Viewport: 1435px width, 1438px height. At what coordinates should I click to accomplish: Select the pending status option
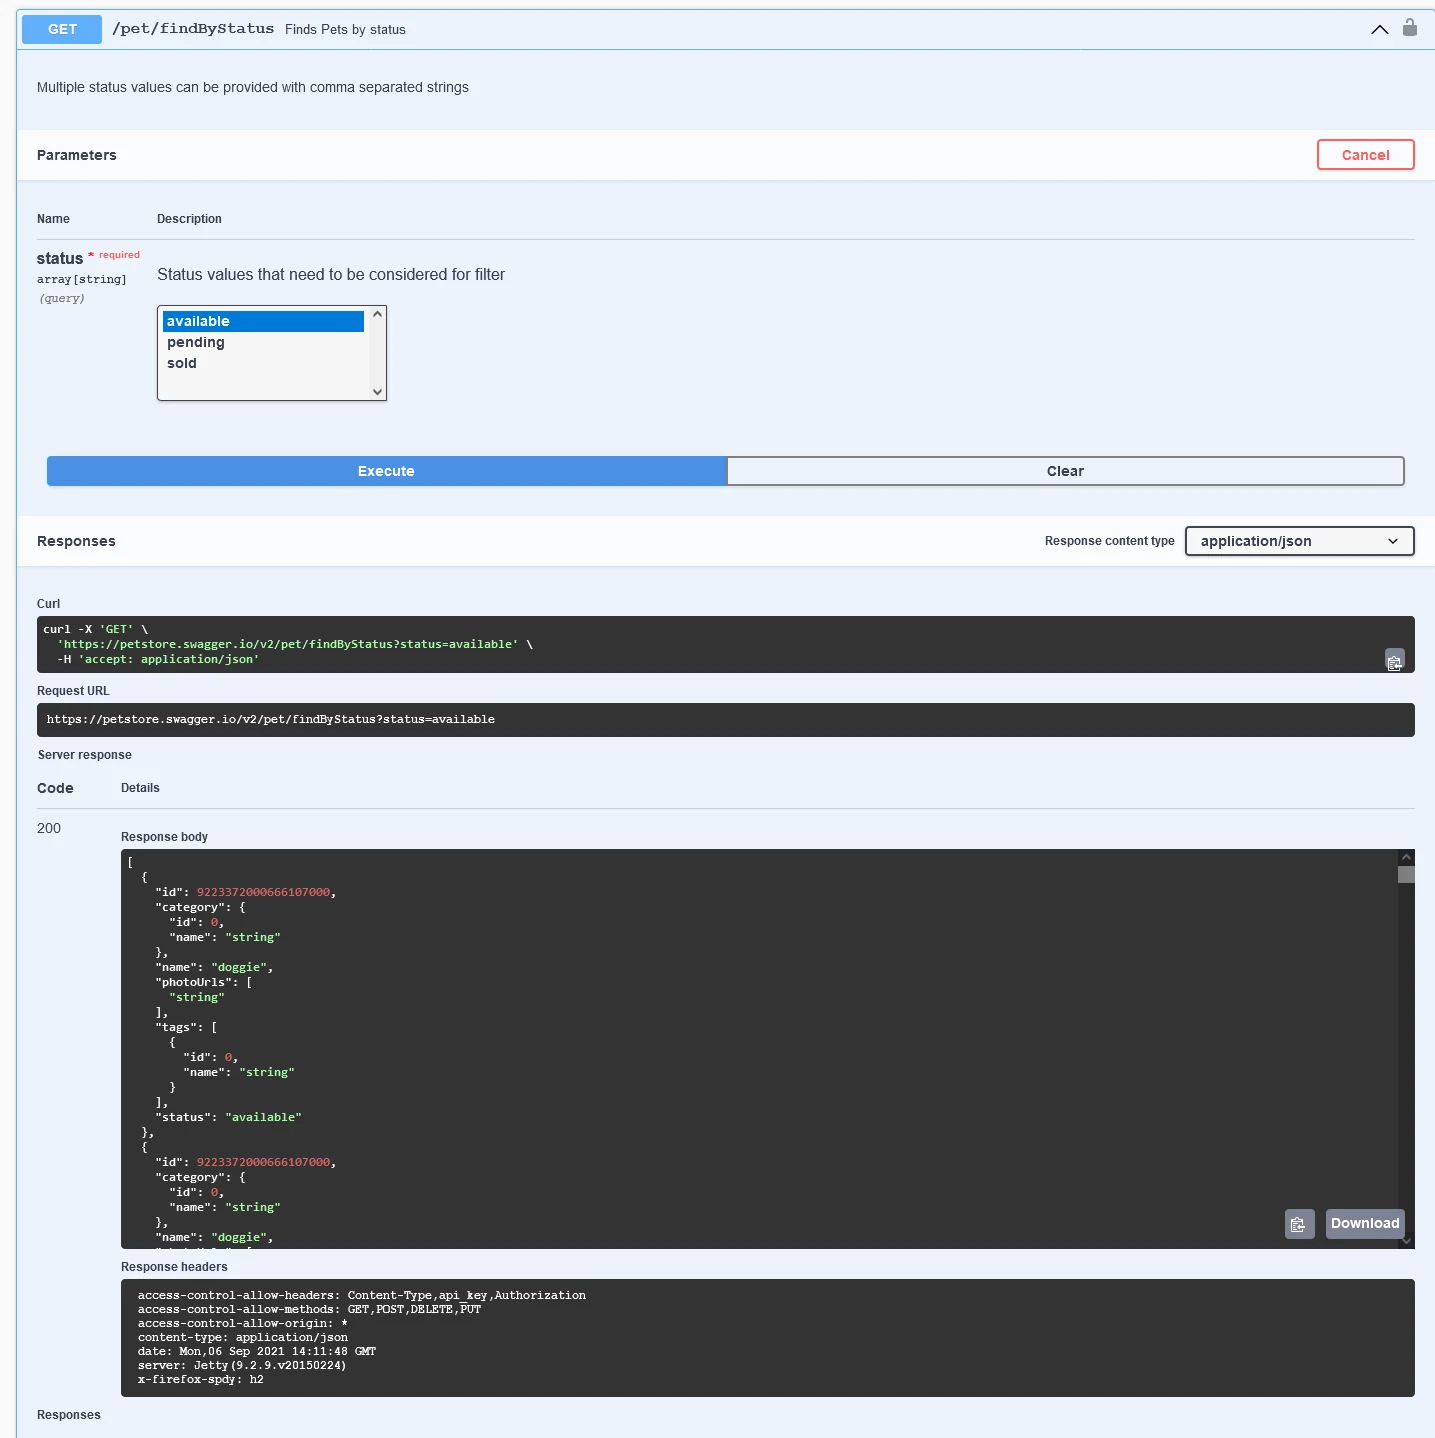coord(263,342)
